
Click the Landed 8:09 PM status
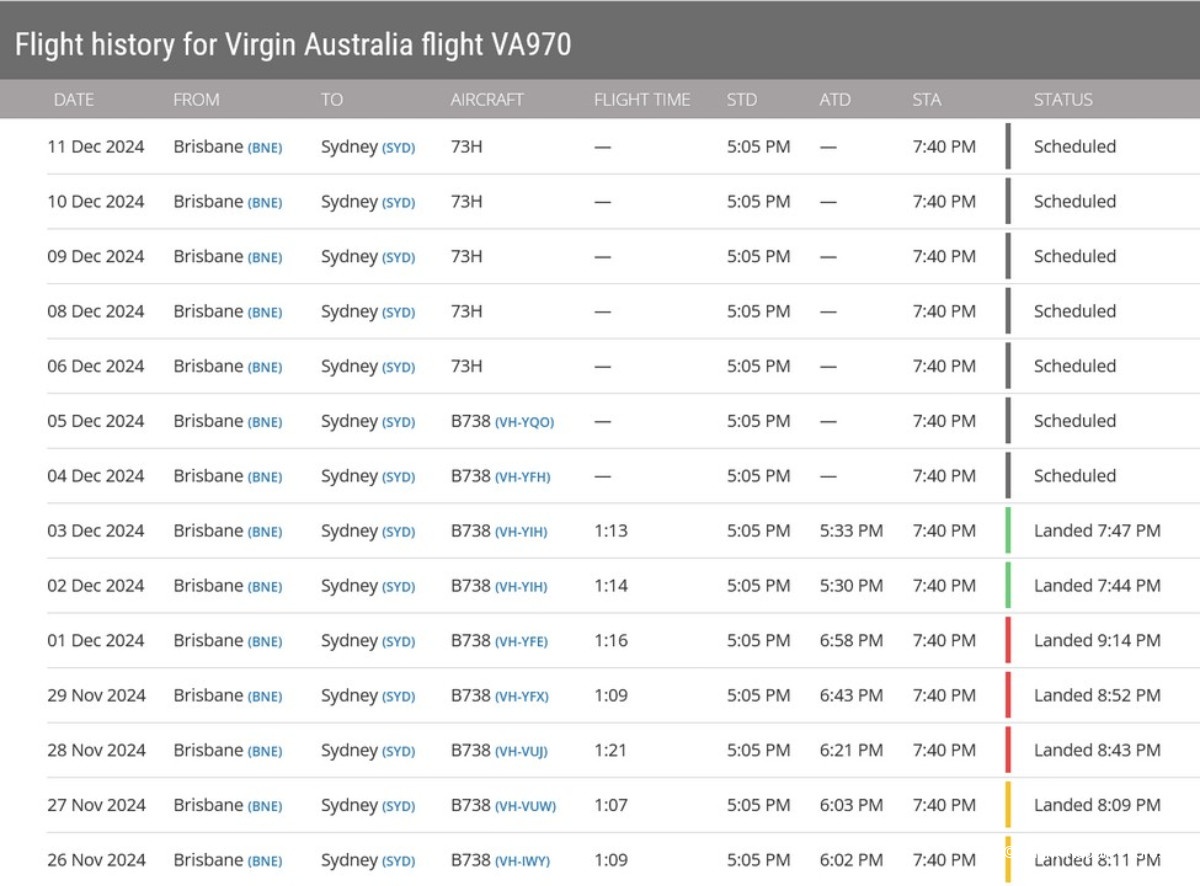(x=1097, y=806)
